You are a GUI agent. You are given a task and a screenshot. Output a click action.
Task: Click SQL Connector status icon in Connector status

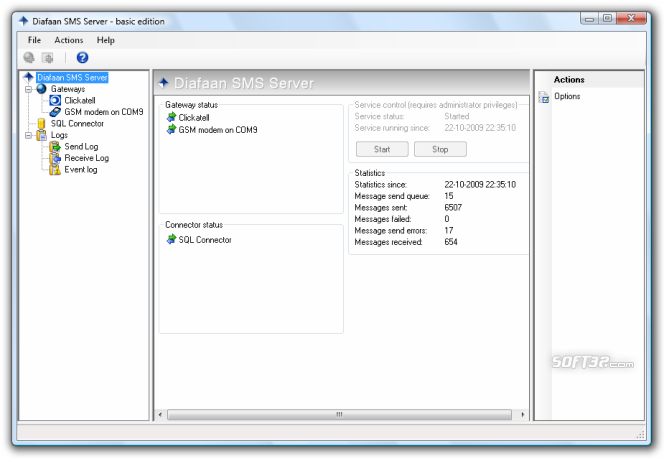pos(171,239)
